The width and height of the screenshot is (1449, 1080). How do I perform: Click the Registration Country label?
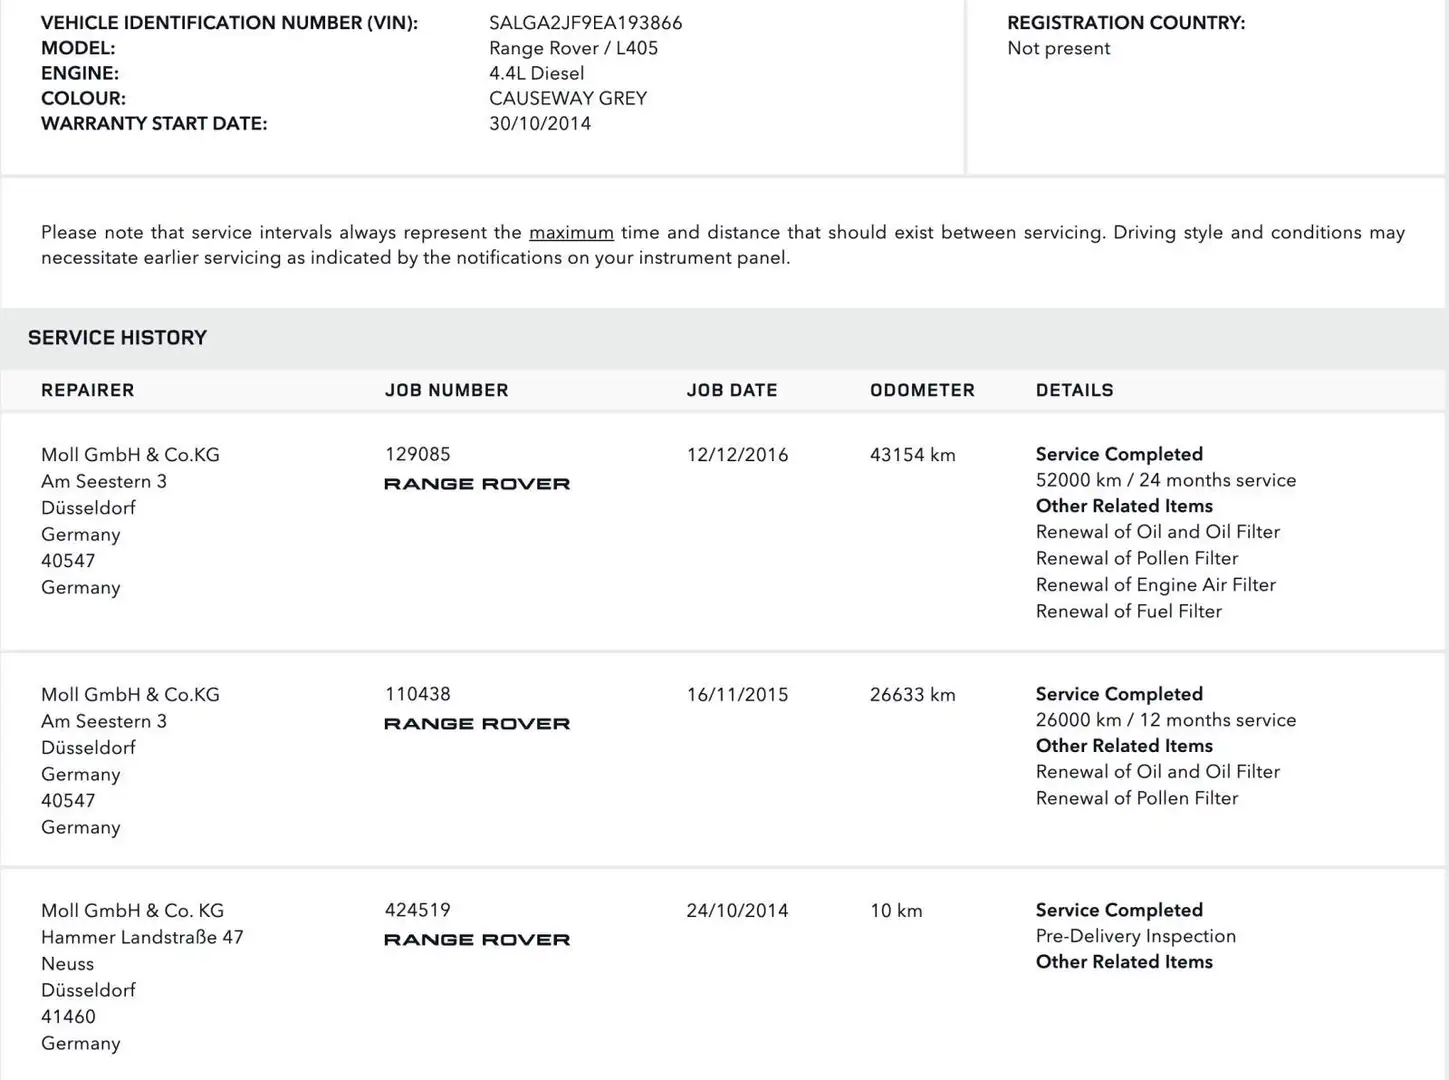pyautogui.click(x=1126, y=23)
